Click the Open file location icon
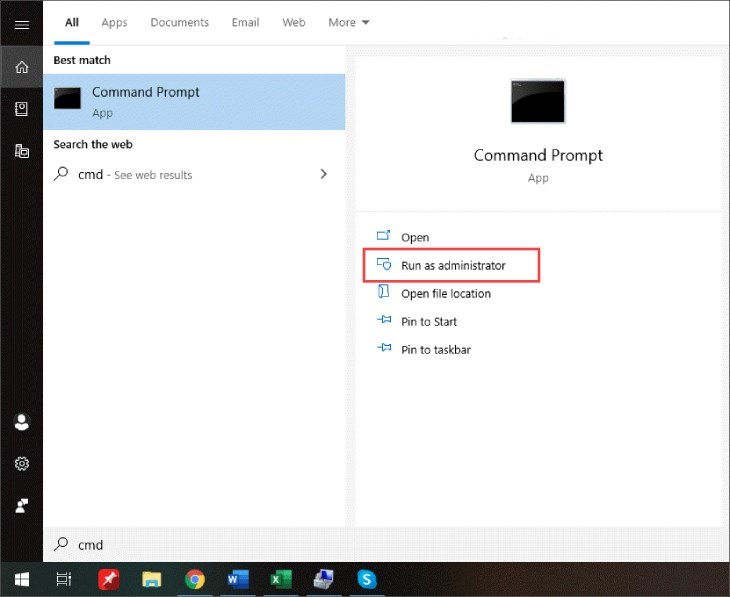This screenshot has height=597, width=730. click(x=384, y=291)
